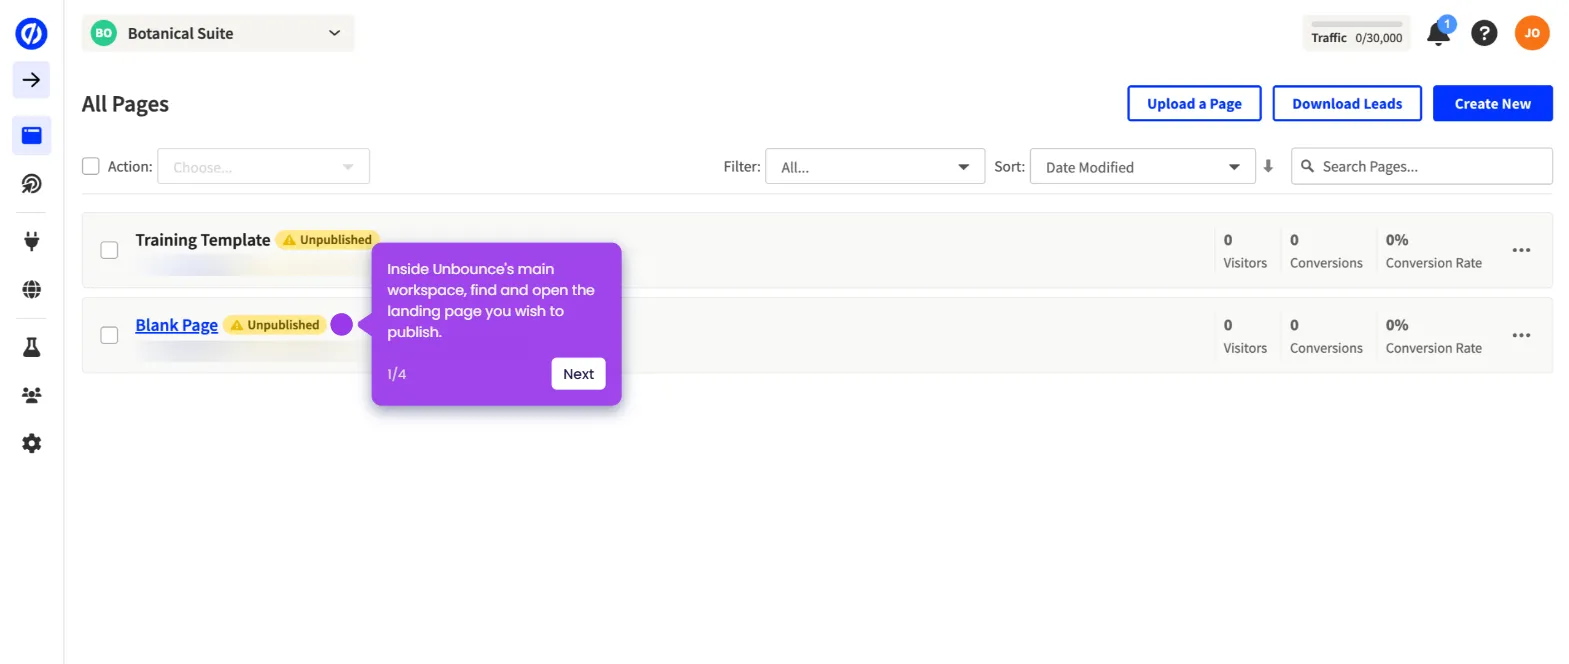Open the Sort Date Modified dropdown
The height and width of the screenshot is (664, 1569).
point(1142,166)
